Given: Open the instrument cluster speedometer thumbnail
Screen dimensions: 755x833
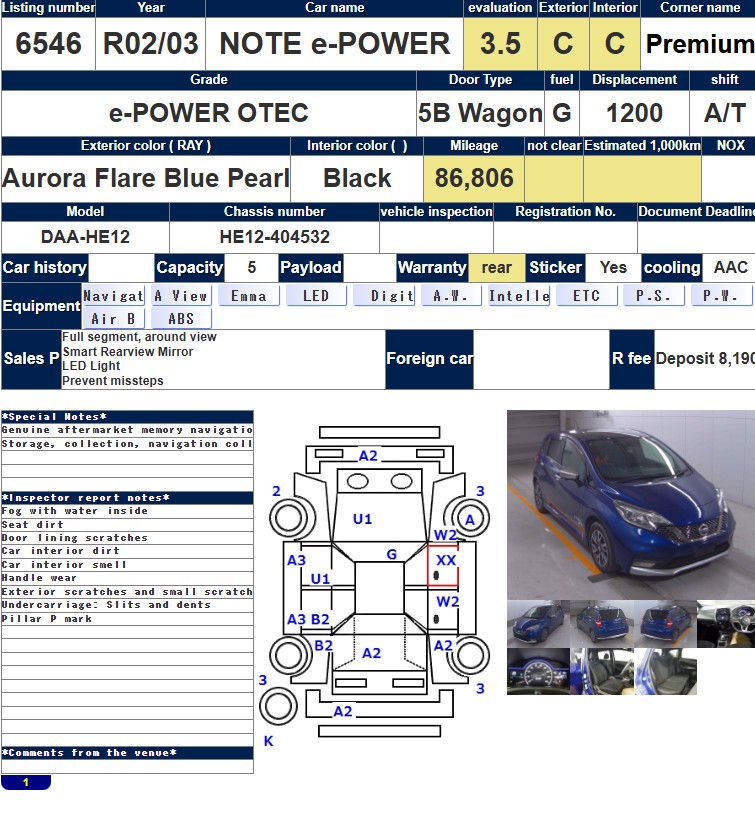Looking at the screenshot, I should 538,672.
